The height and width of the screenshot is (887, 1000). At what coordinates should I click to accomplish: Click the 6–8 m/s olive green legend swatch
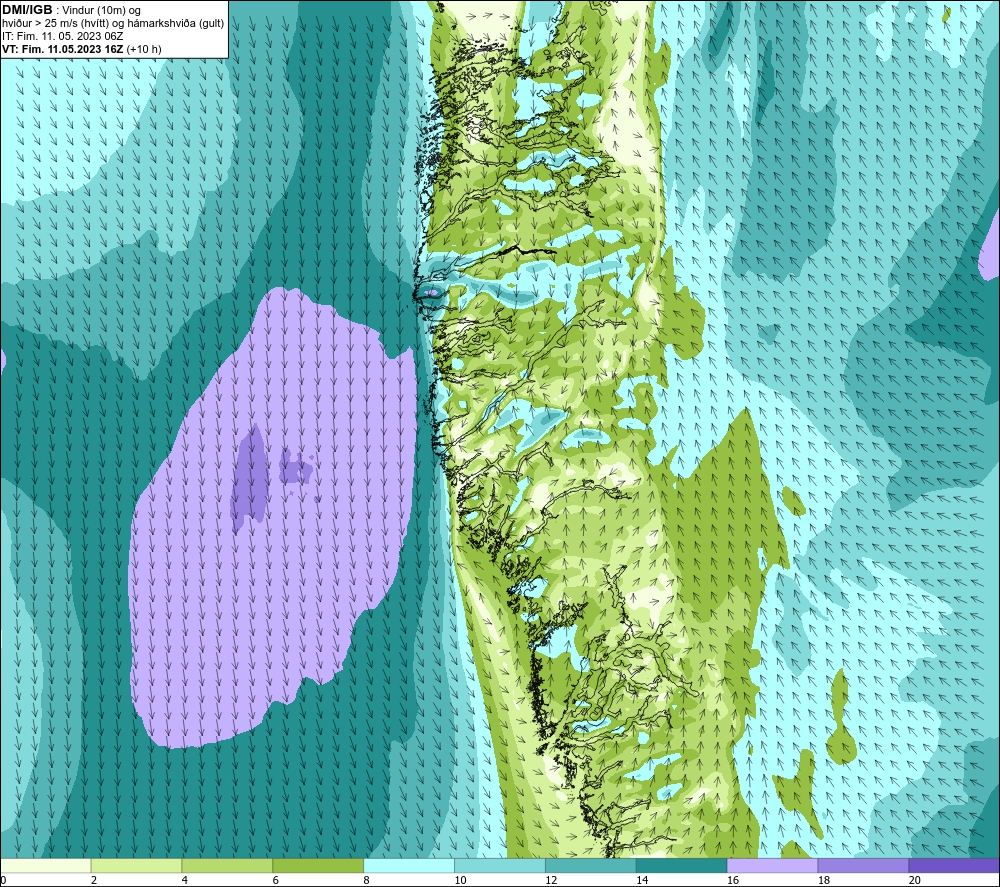[x=318, y=865]
